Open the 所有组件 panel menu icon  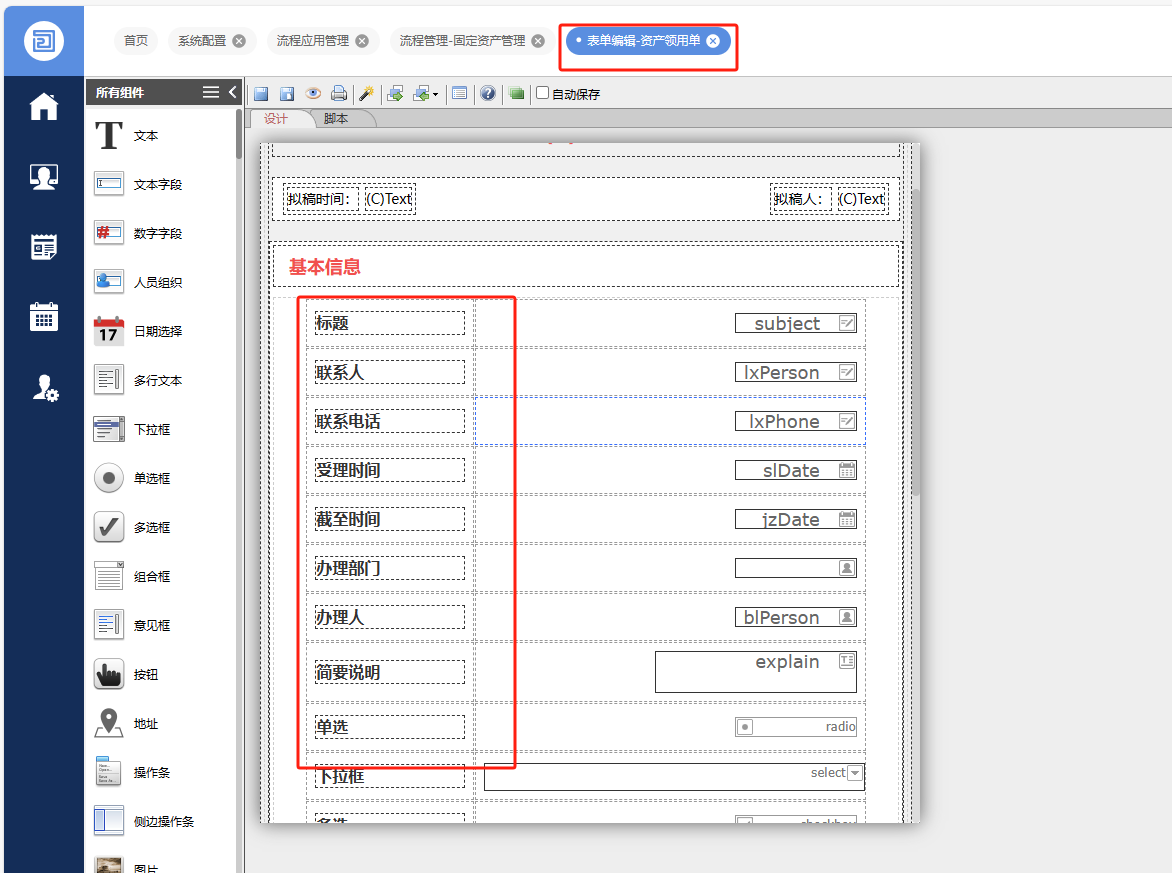click(211, 92)
